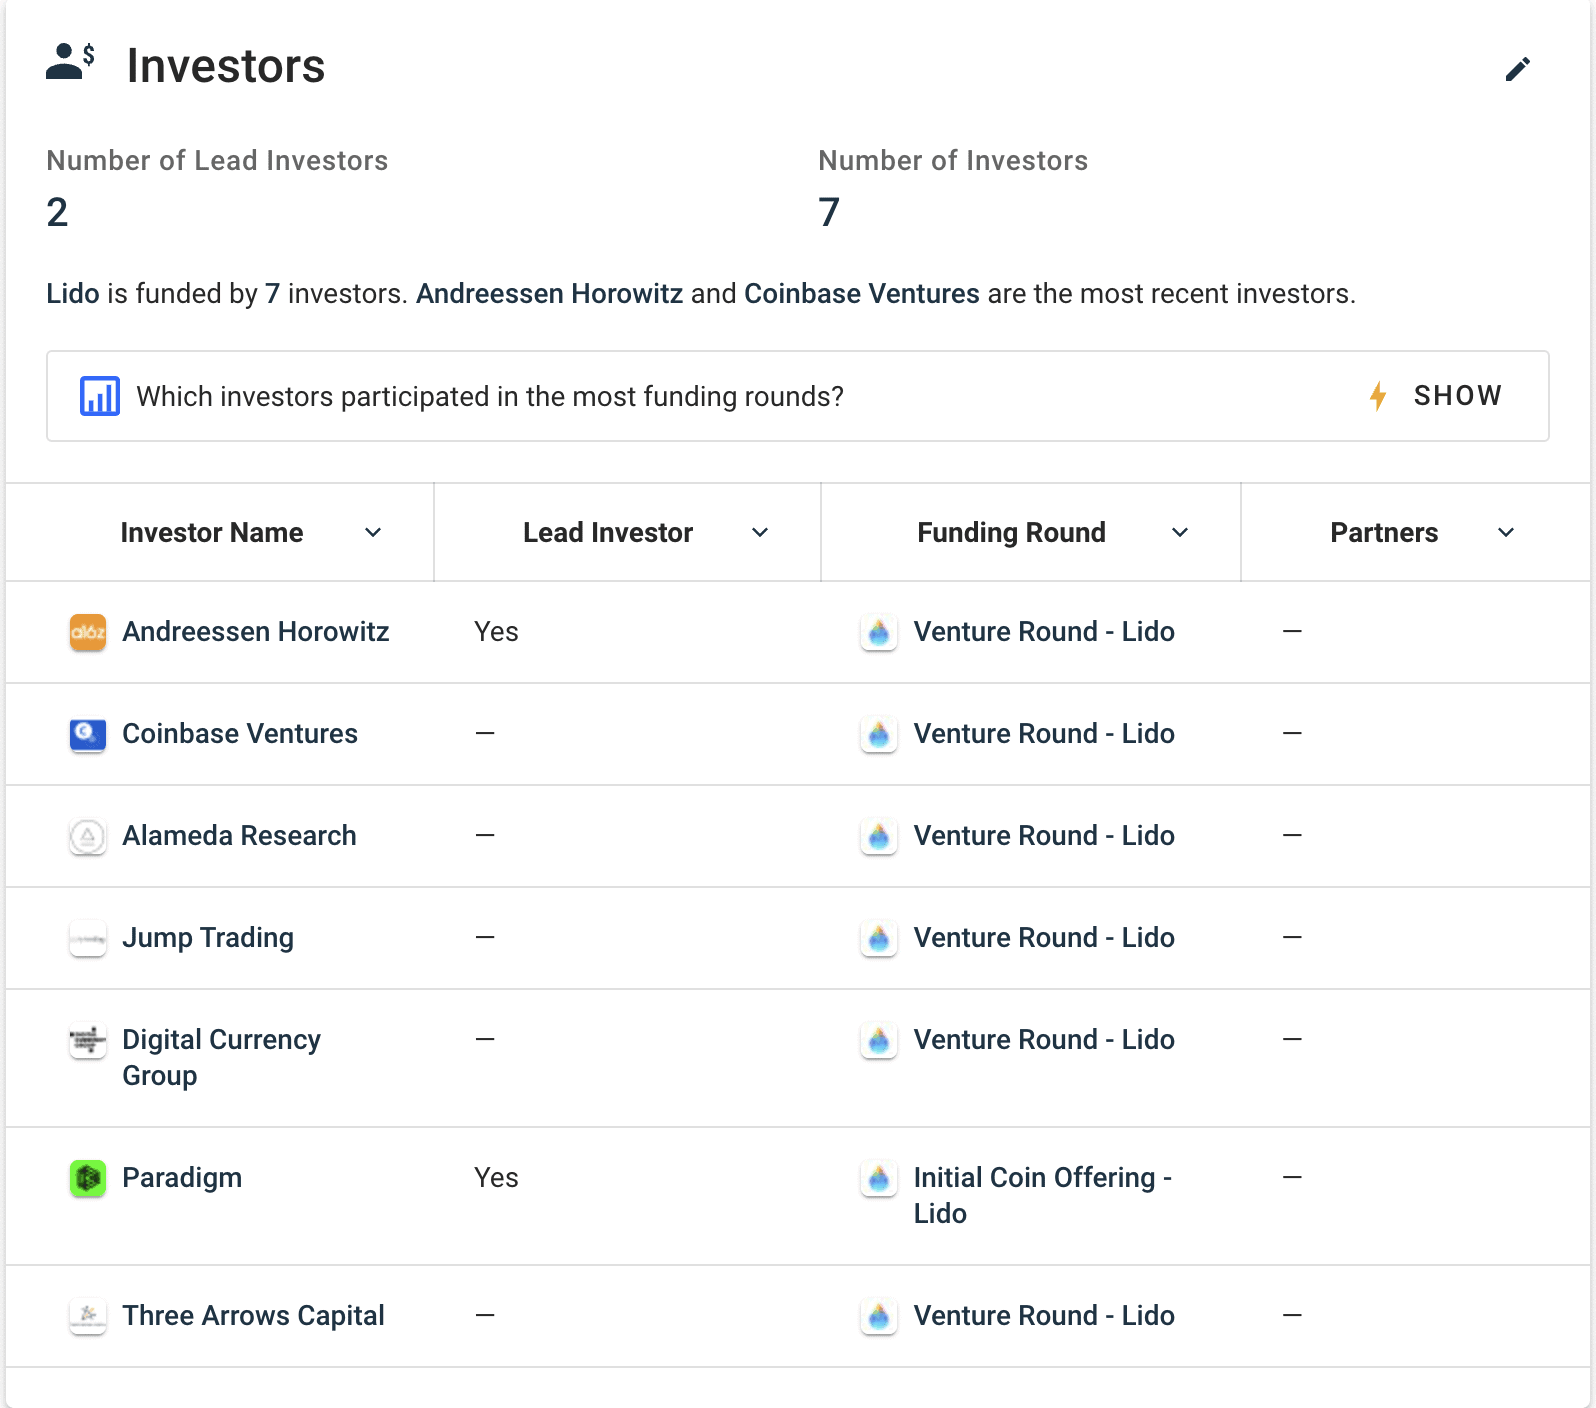Click the Andreessen Horowitz a16z logo
This screenshot has width=1596, height=1408.
point(88,632)
